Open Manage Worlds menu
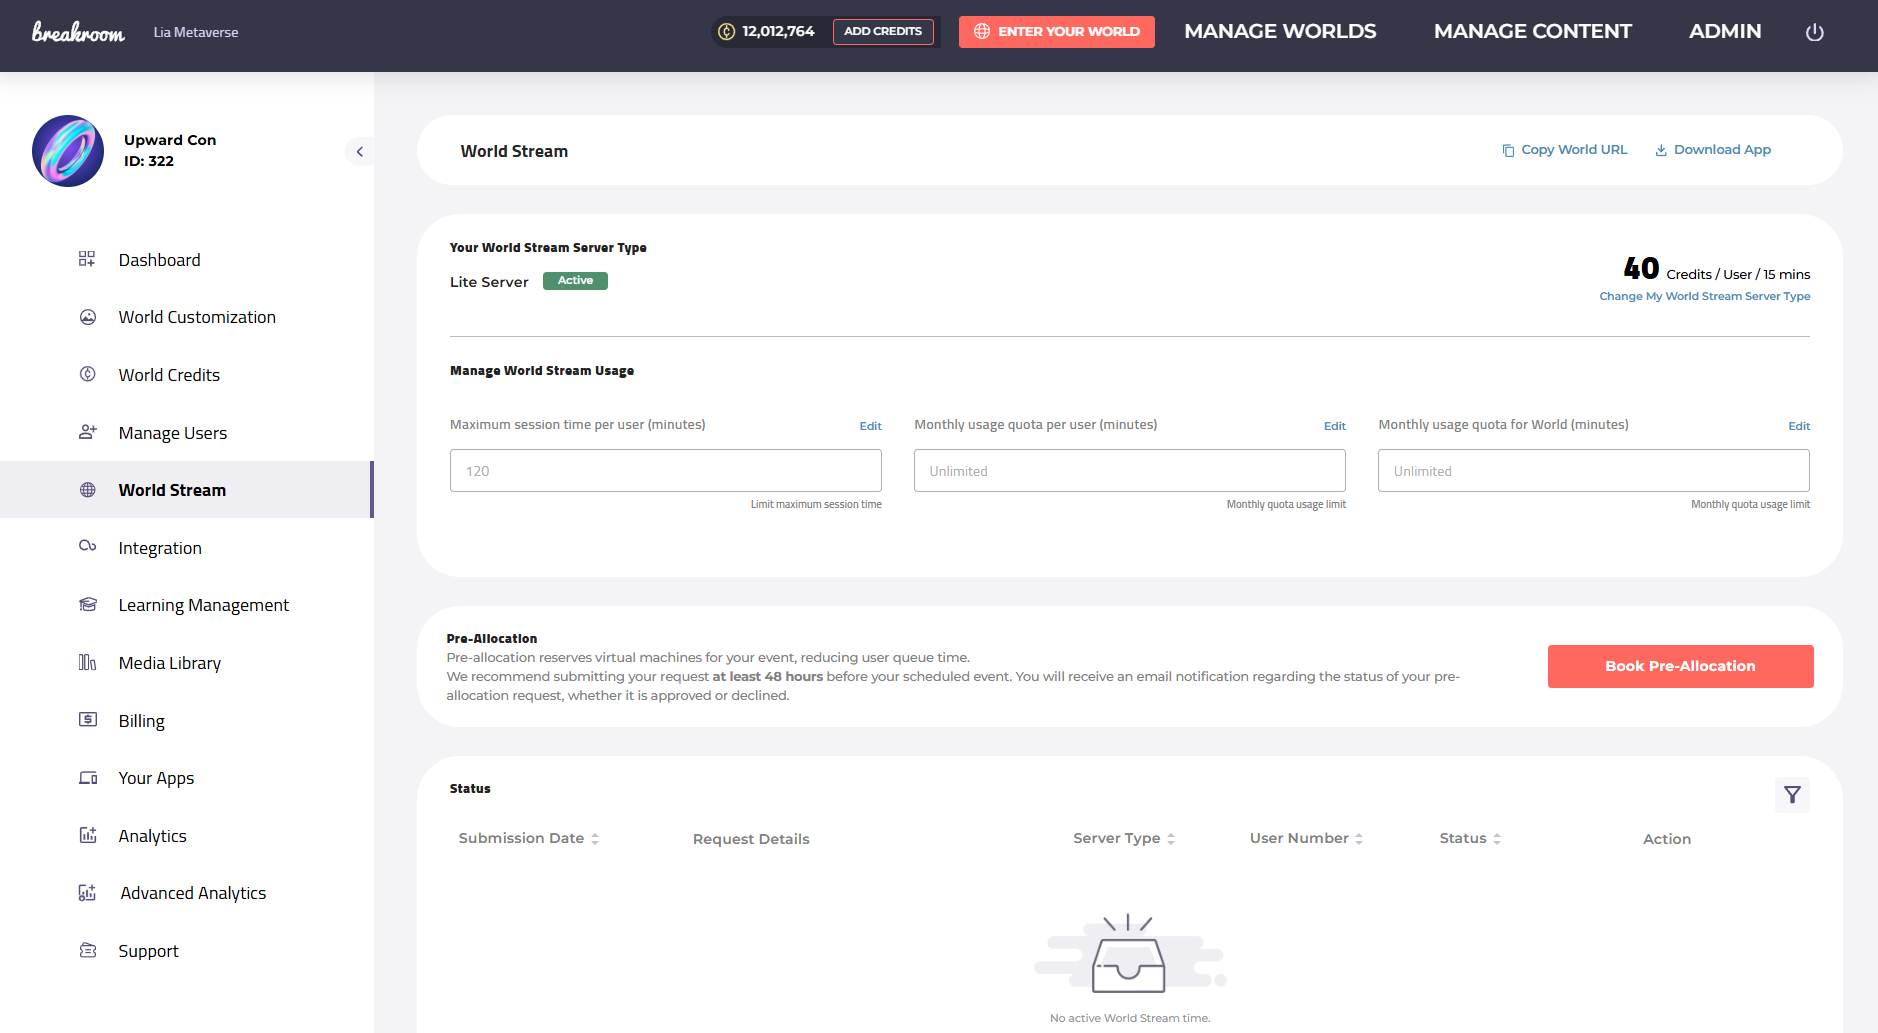This screenshot has width=1878, height=1033. (x=1280, y=32)
